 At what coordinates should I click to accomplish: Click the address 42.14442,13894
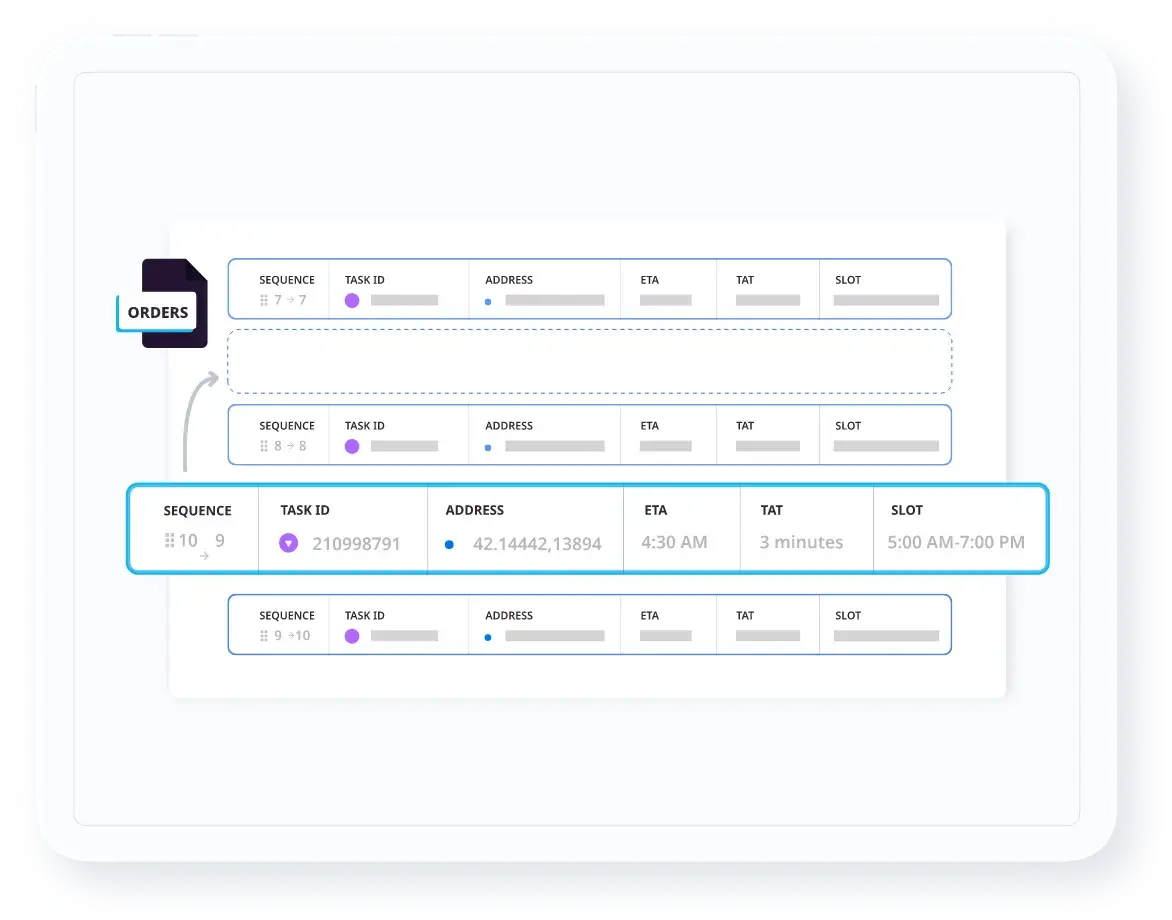click(x=537, y=544)
